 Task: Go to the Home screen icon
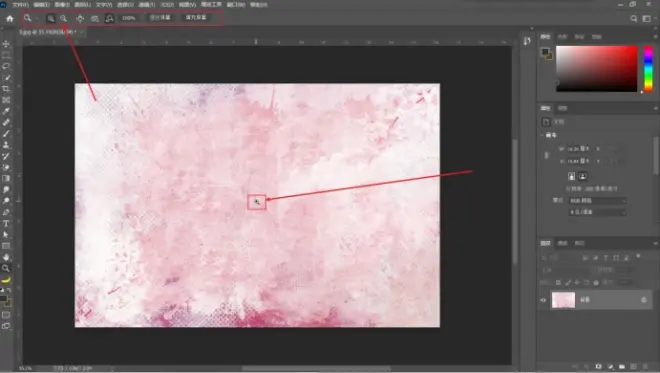coord(10,18)
